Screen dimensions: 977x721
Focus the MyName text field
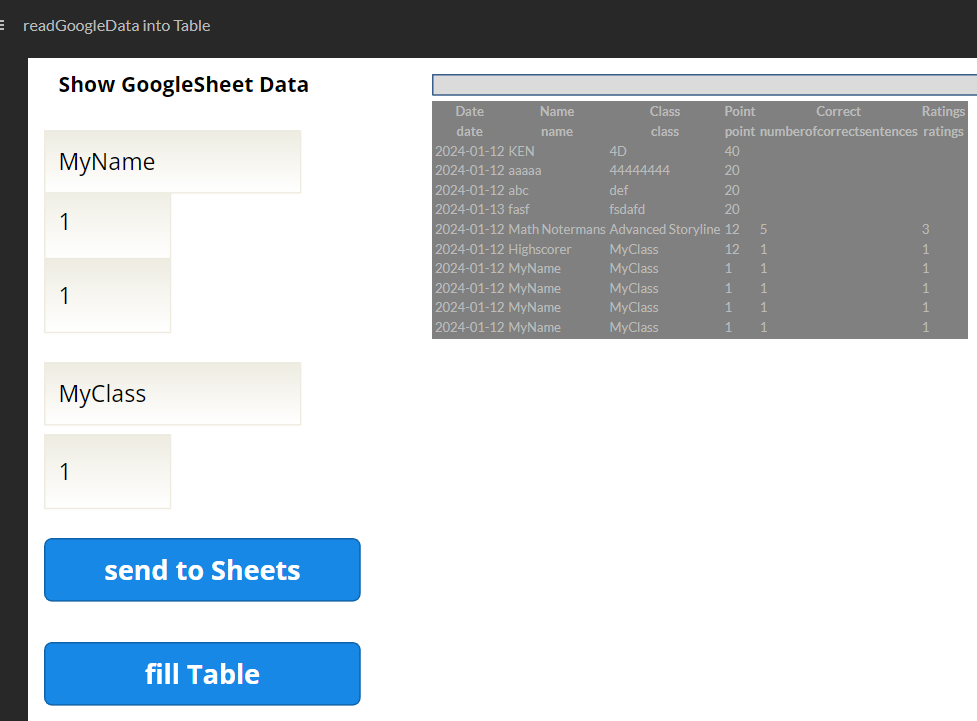coord(172,161)
